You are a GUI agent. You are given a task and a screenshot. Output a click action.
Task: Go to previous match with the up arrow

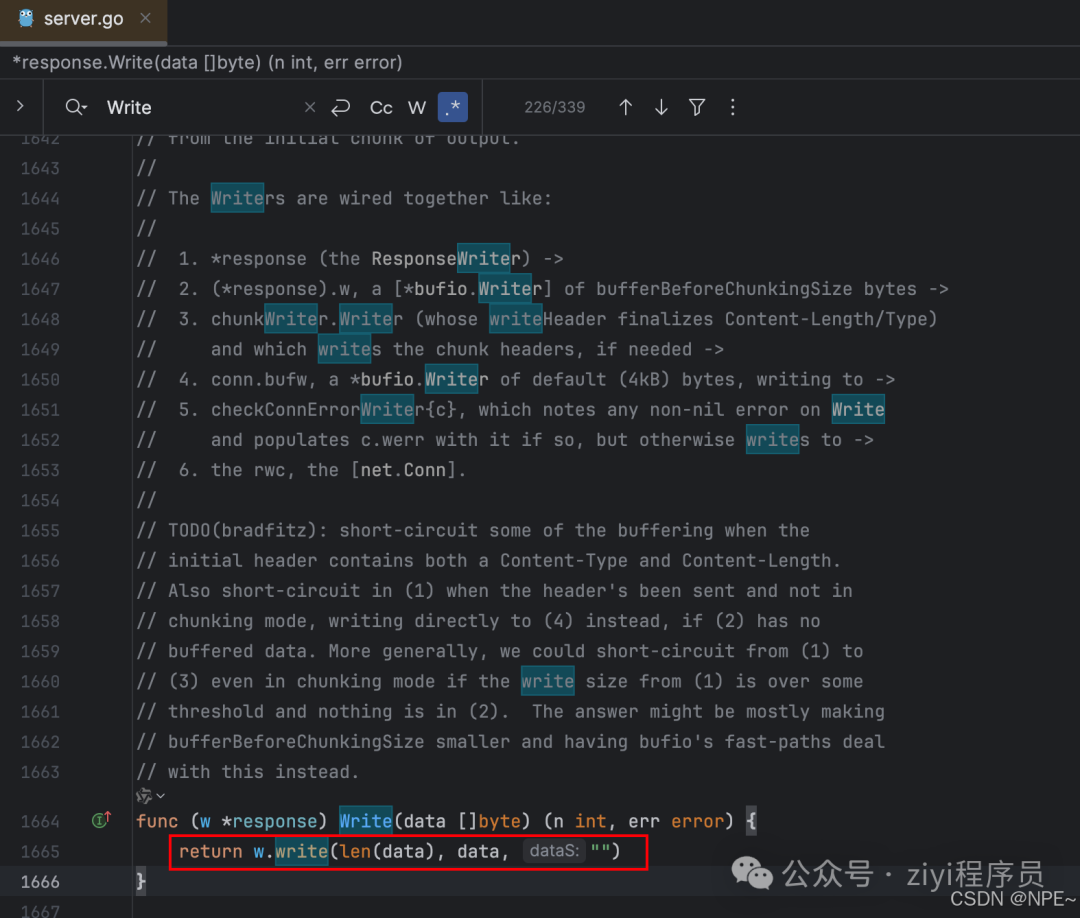pos(626,107)
